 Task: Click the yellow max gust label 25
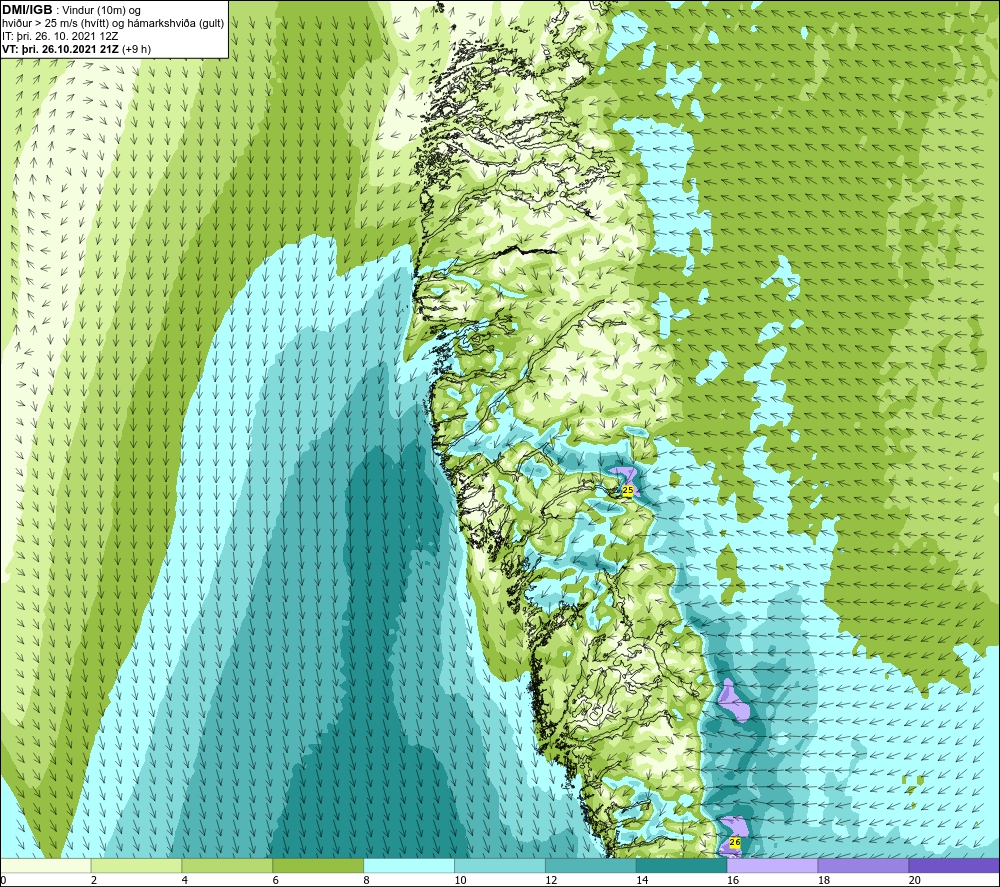coord(628,490)
